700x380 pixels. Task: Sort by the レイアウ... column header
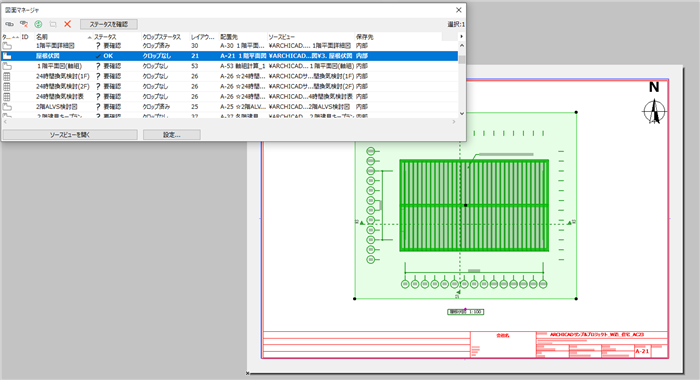pos(204,37)
